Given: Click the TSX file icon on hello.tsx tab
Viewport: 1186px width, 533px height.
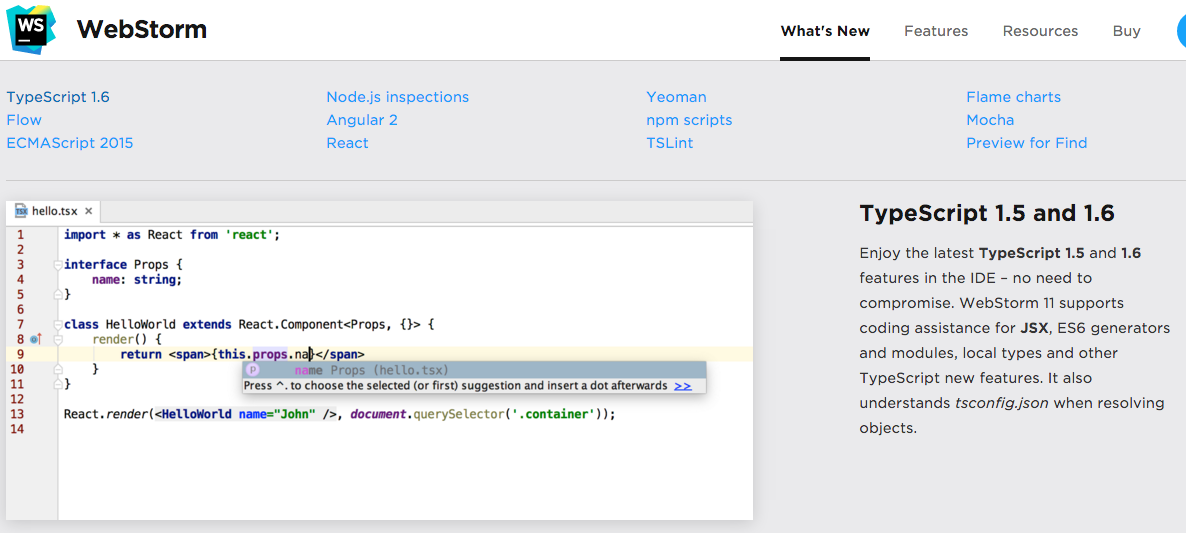Looking at the screenshot, I should (x=20, y=211).
